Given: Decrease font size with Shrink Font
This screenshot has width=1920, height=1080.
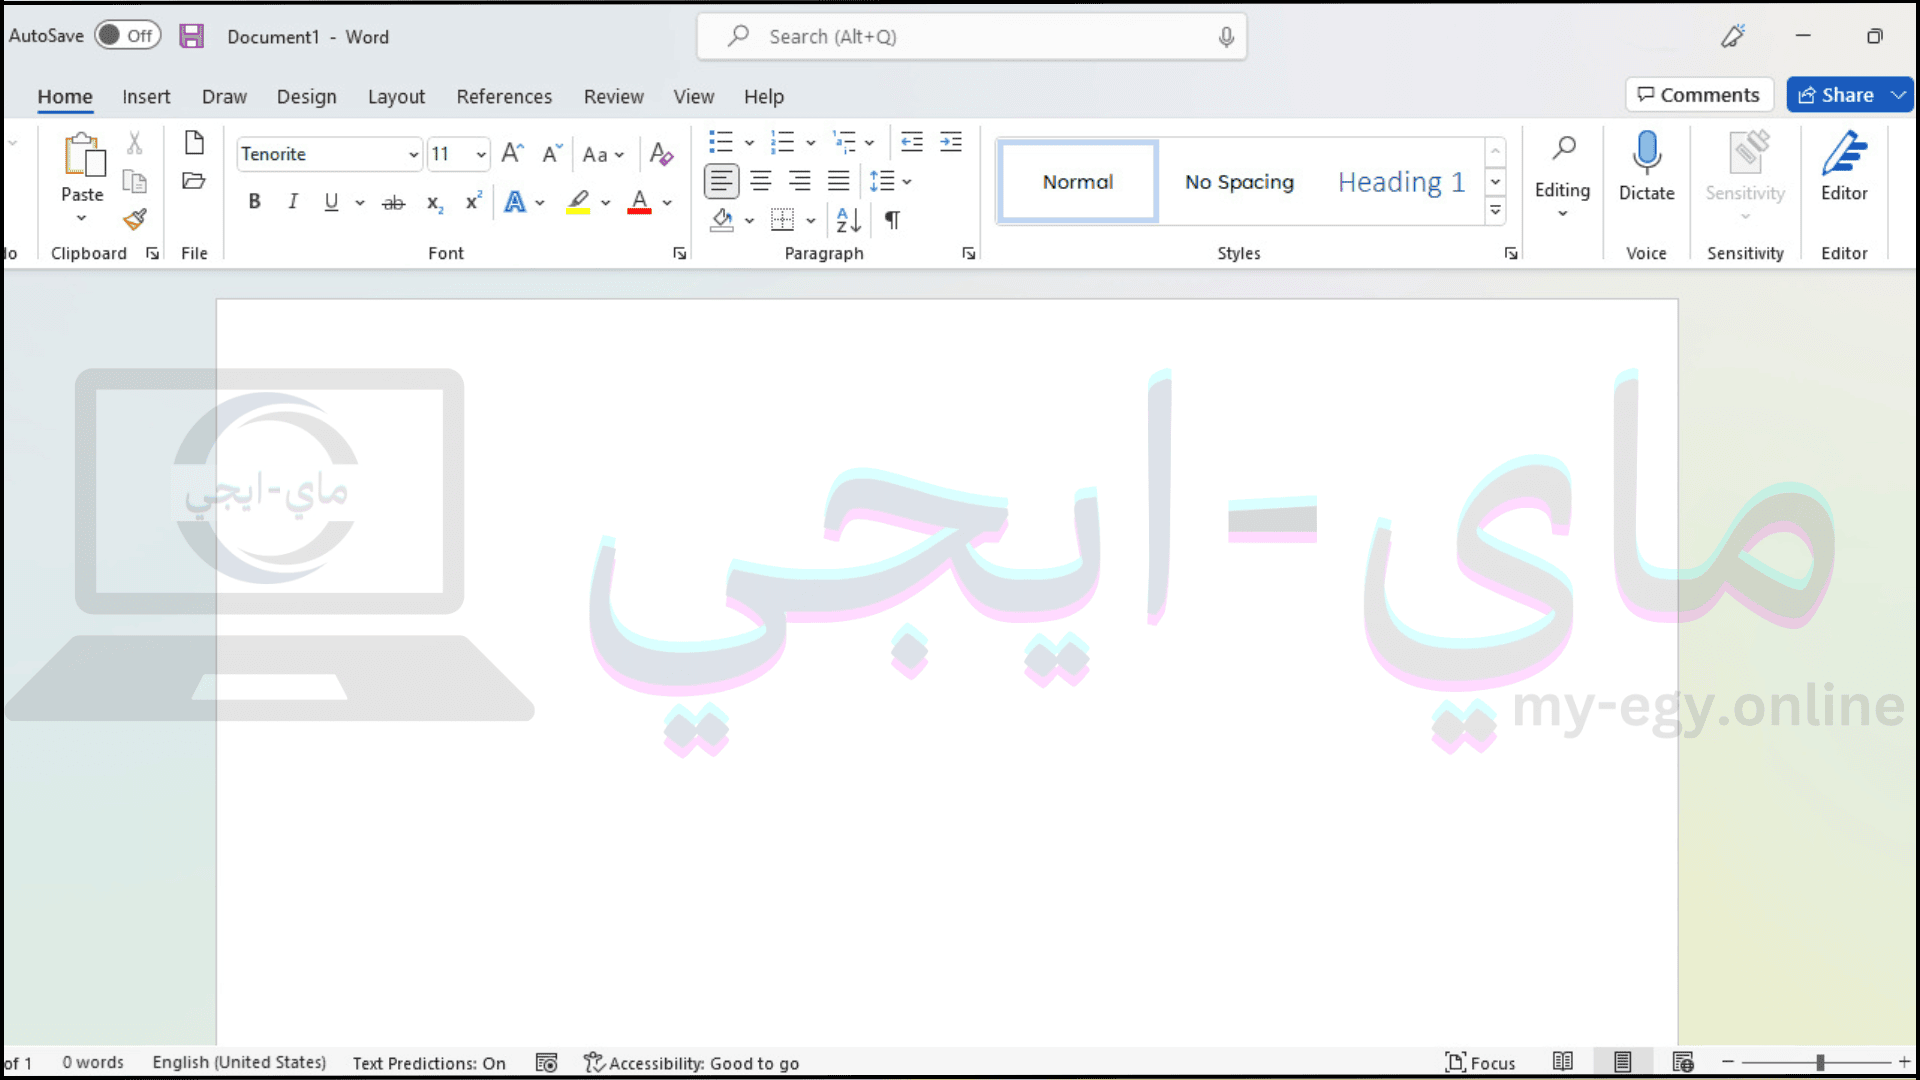Looking at the screenshot, I should pos(552,153).
